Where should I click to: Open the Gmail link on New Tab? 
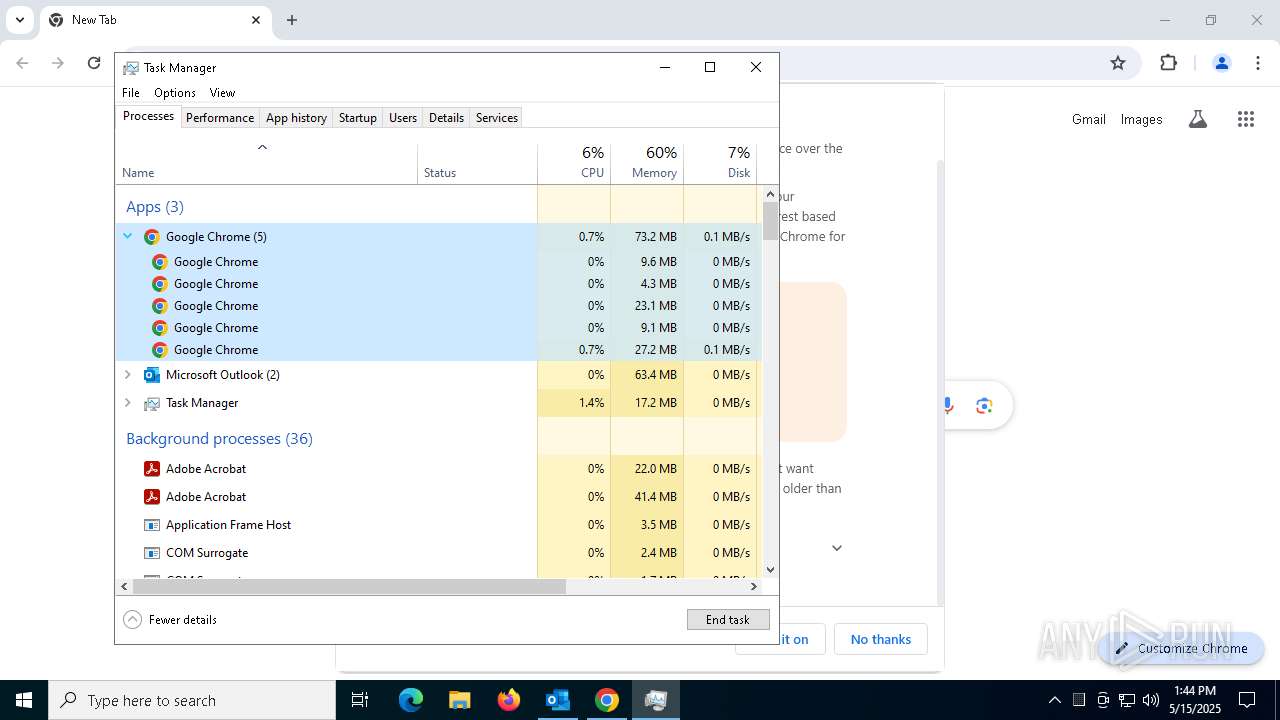tap(1089, 119)
